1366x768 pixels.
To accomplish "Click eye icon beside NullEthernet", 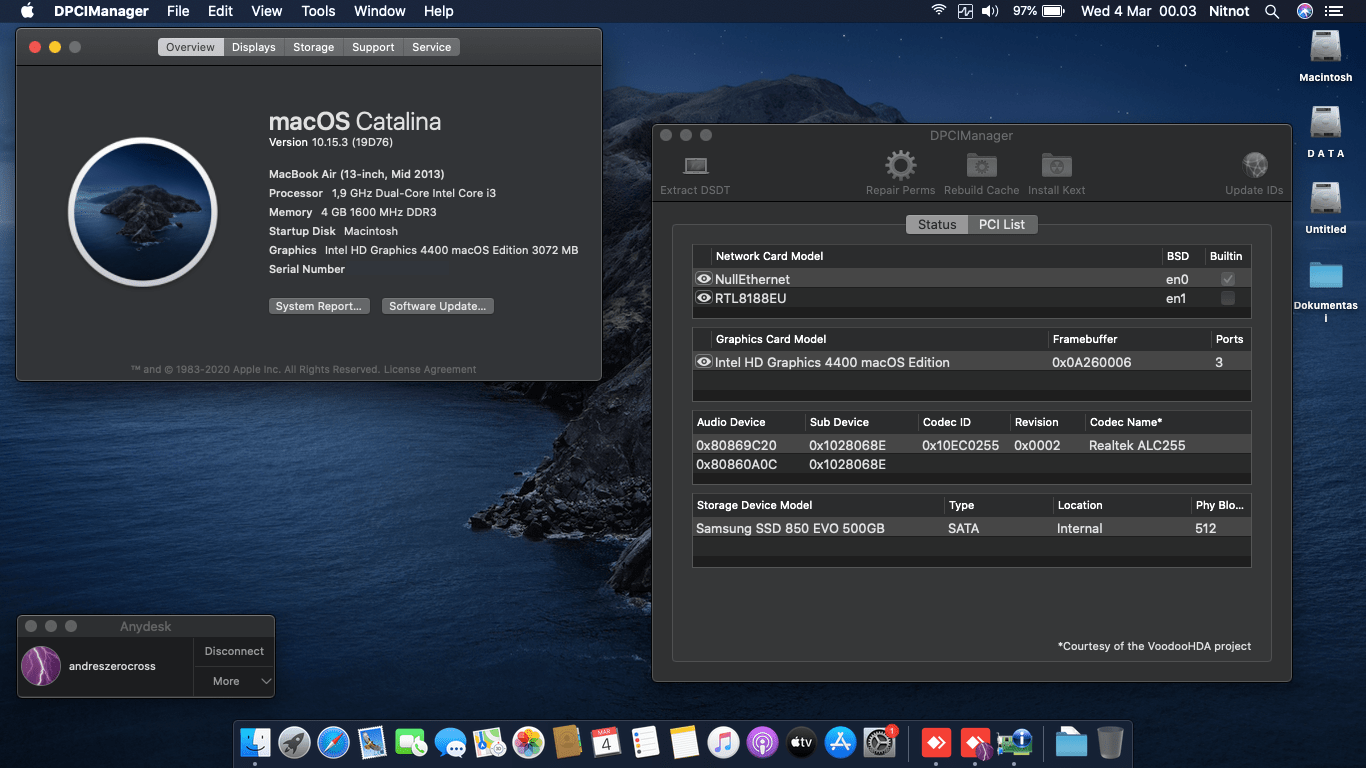I will pyautogui.click(x=704, y=279).
